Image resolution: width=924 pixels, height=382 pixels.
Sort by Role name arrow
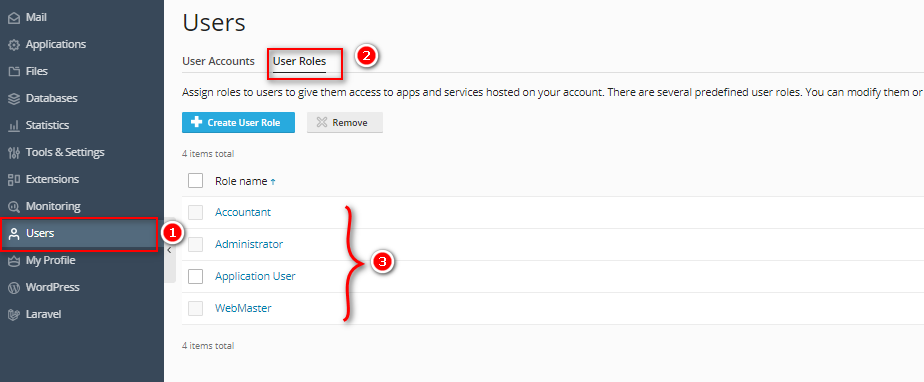[273, 182]
